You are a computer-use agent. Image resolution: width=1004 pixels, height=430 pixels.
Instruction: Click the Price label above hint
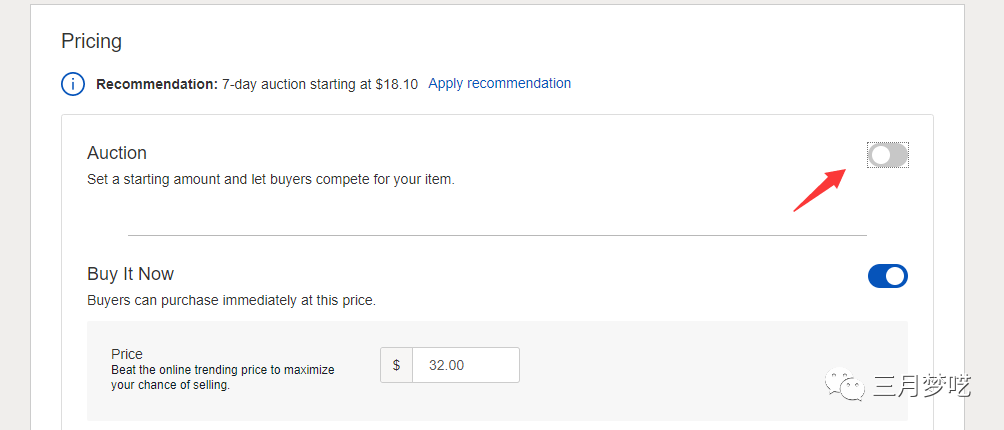pyautogui.click(x=127, y=354)
